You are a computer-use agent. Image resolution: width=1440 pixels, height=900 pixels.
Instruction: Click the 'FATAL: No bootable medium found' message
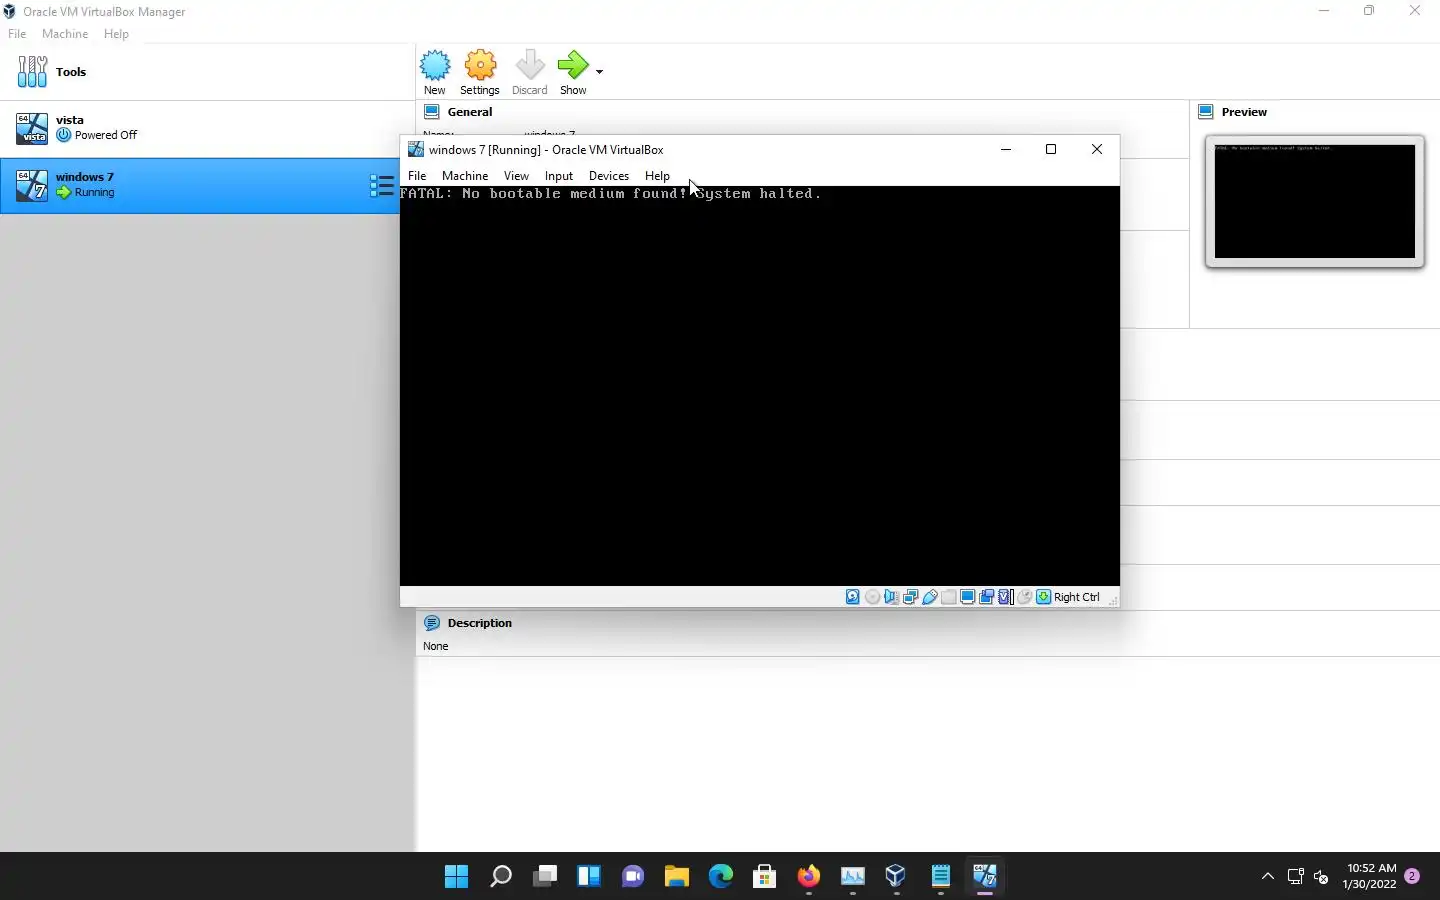click(611, 194)
